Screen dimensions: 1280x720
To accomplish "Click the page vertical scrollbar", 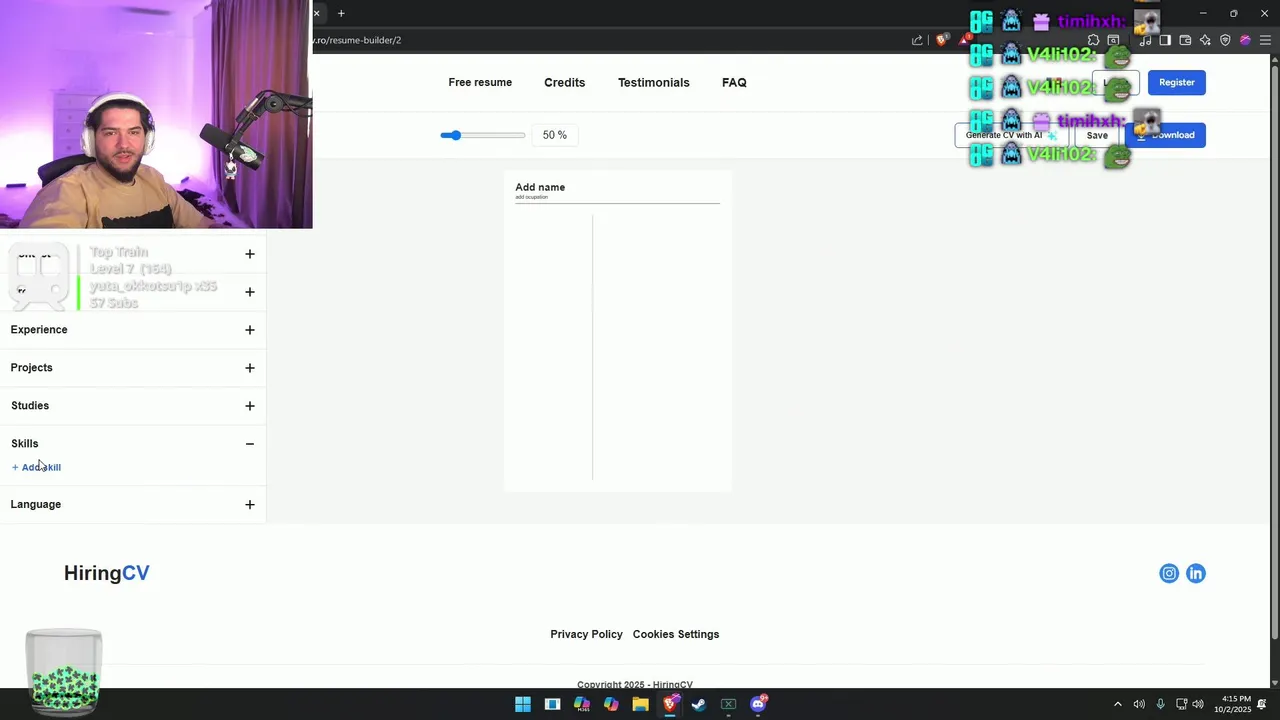I will (x=1274, y=350).
